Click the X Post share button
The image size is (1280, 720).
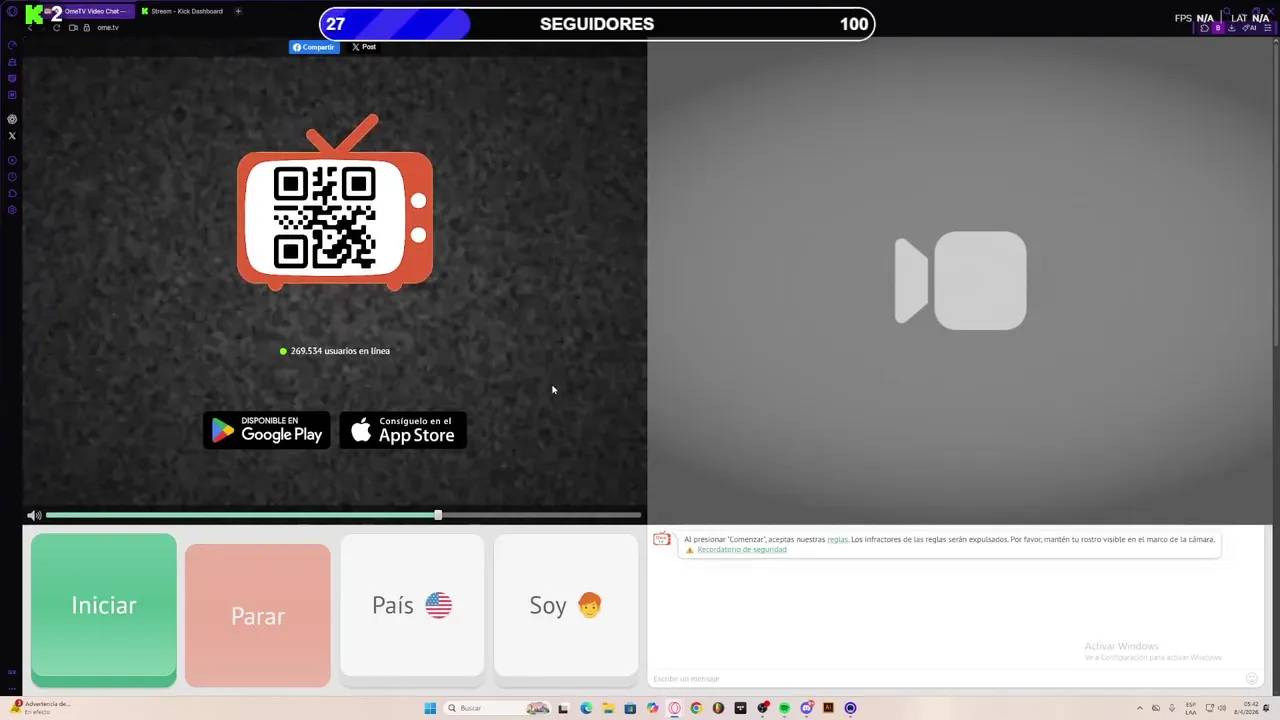[364, 47]
